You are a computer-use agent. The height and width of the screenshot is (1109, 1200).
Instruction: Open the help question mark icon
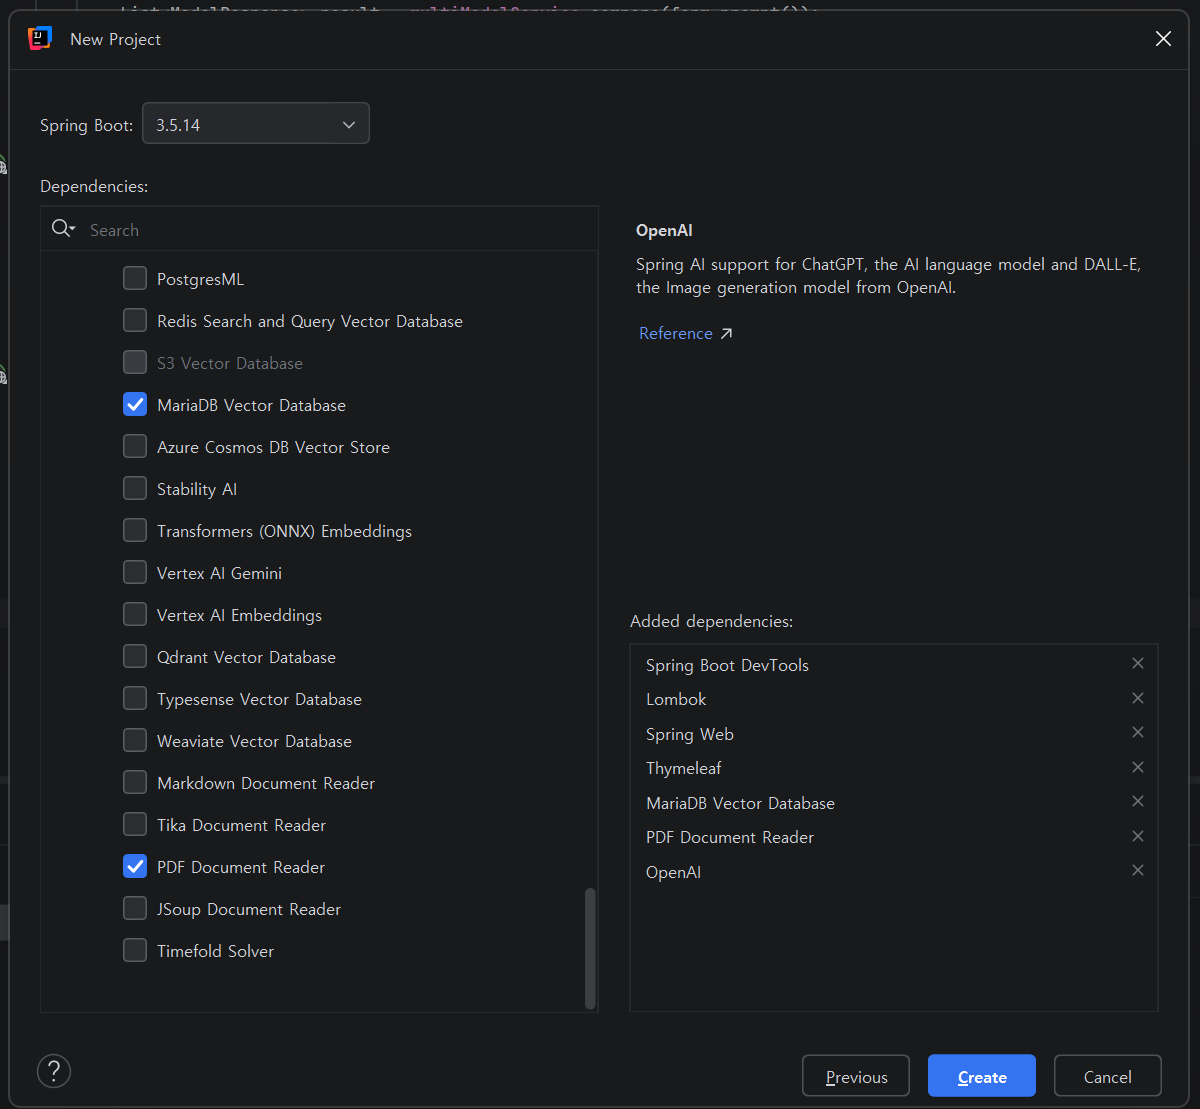click(x=54, y=1071)
